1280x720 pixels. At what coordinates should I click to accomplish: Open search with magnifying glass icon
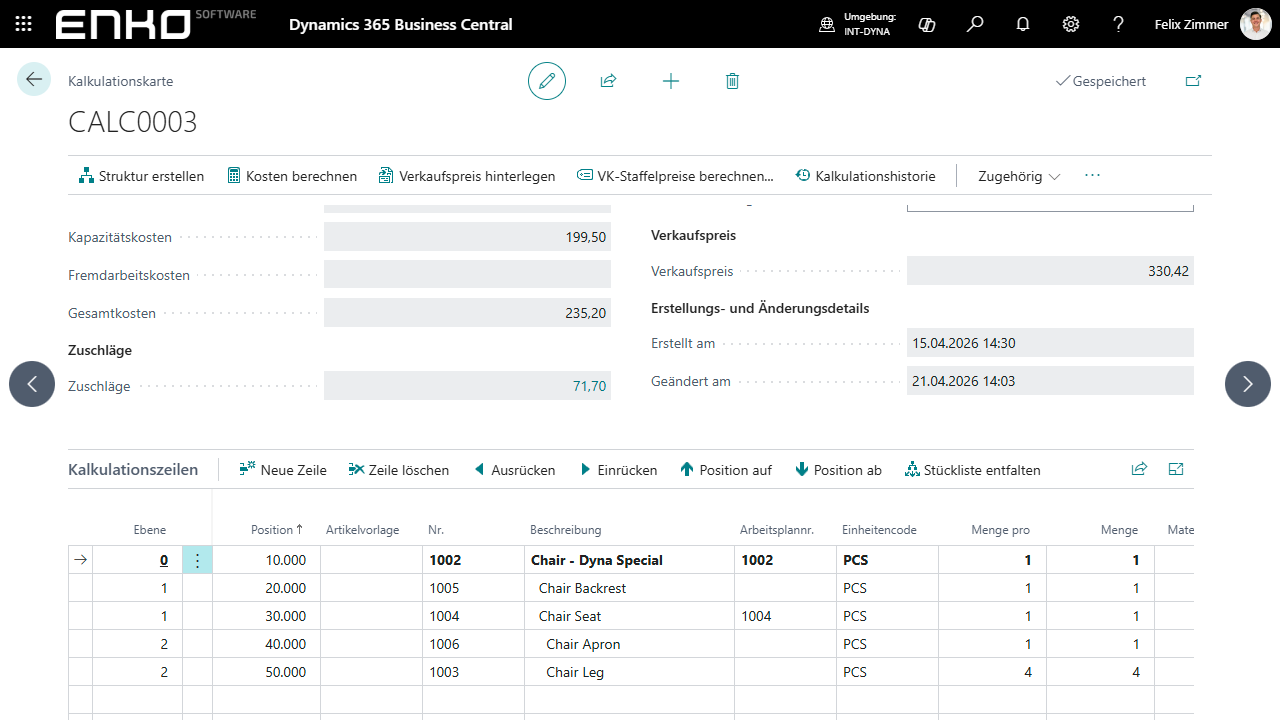point(975,24)
